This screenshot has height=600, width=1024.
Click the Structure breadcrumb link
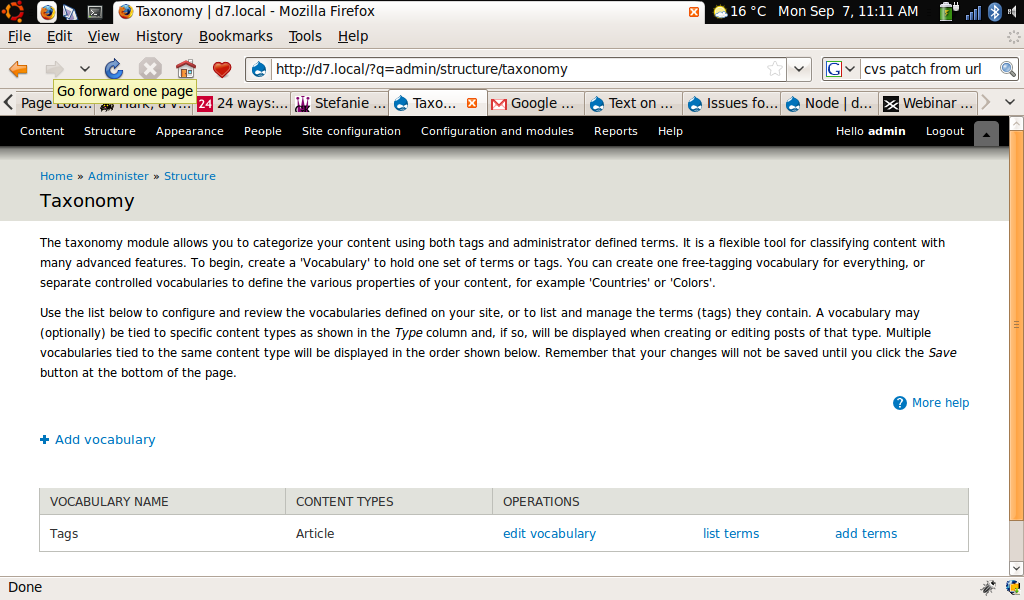[x=189, y=176]
